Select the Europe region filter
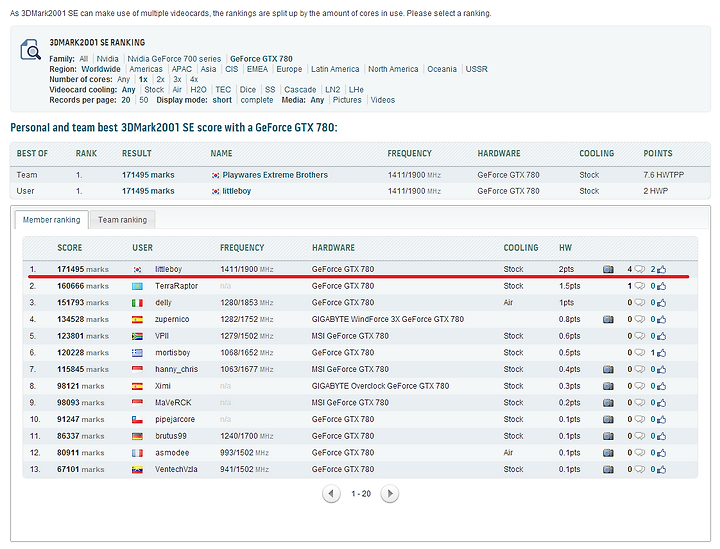Screen dimensions: 720x549 [x=289, y=69]
